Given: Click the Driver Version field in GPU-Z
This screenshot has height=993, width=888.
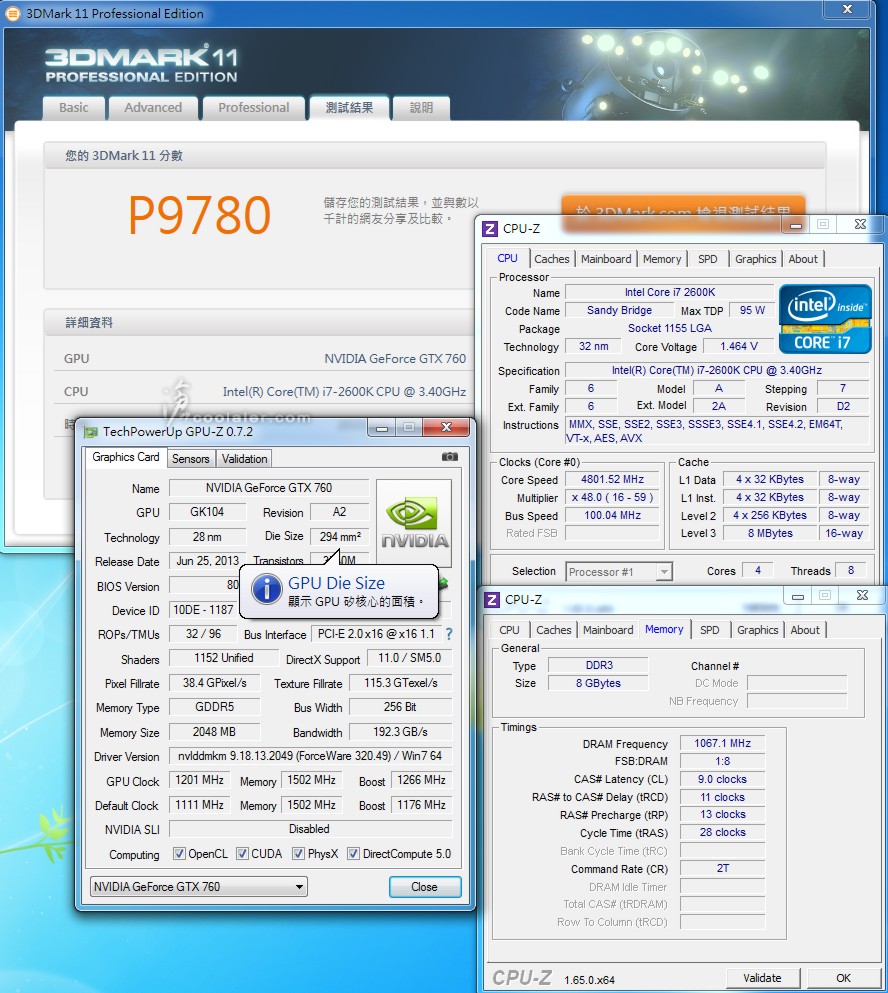Looking at the screenshot, I should (310, 756).
